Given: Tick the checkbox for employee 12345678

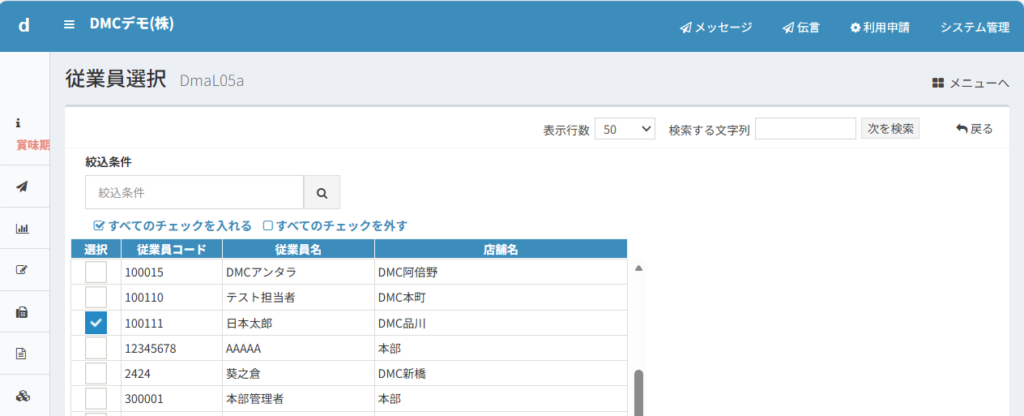Looking at the screenshot, I should [x=96, y=348].
